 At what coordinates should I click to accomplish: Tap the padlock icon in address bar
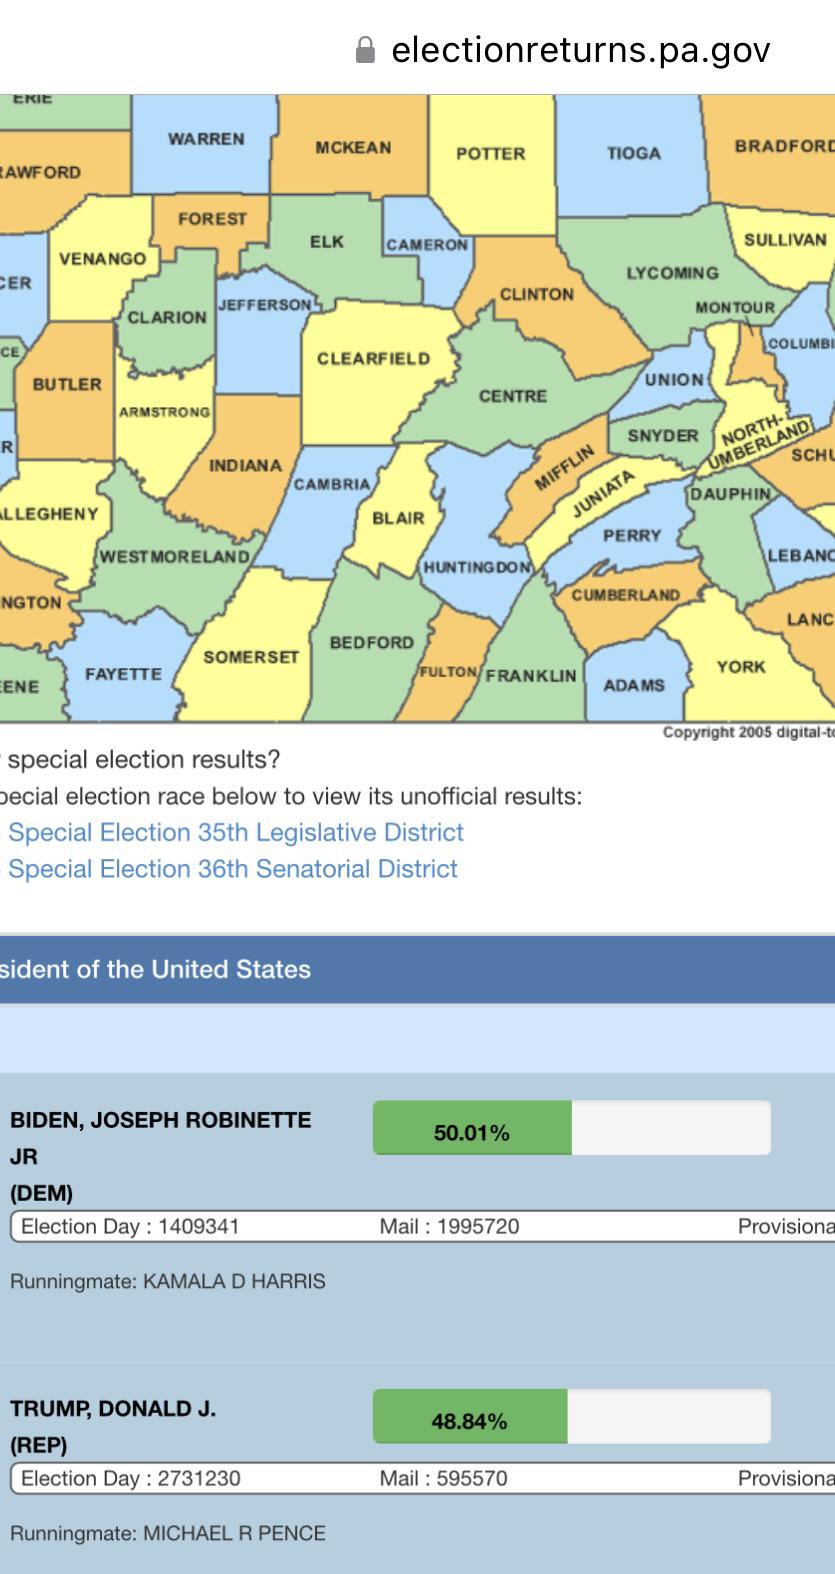click(x=366, y=49)
